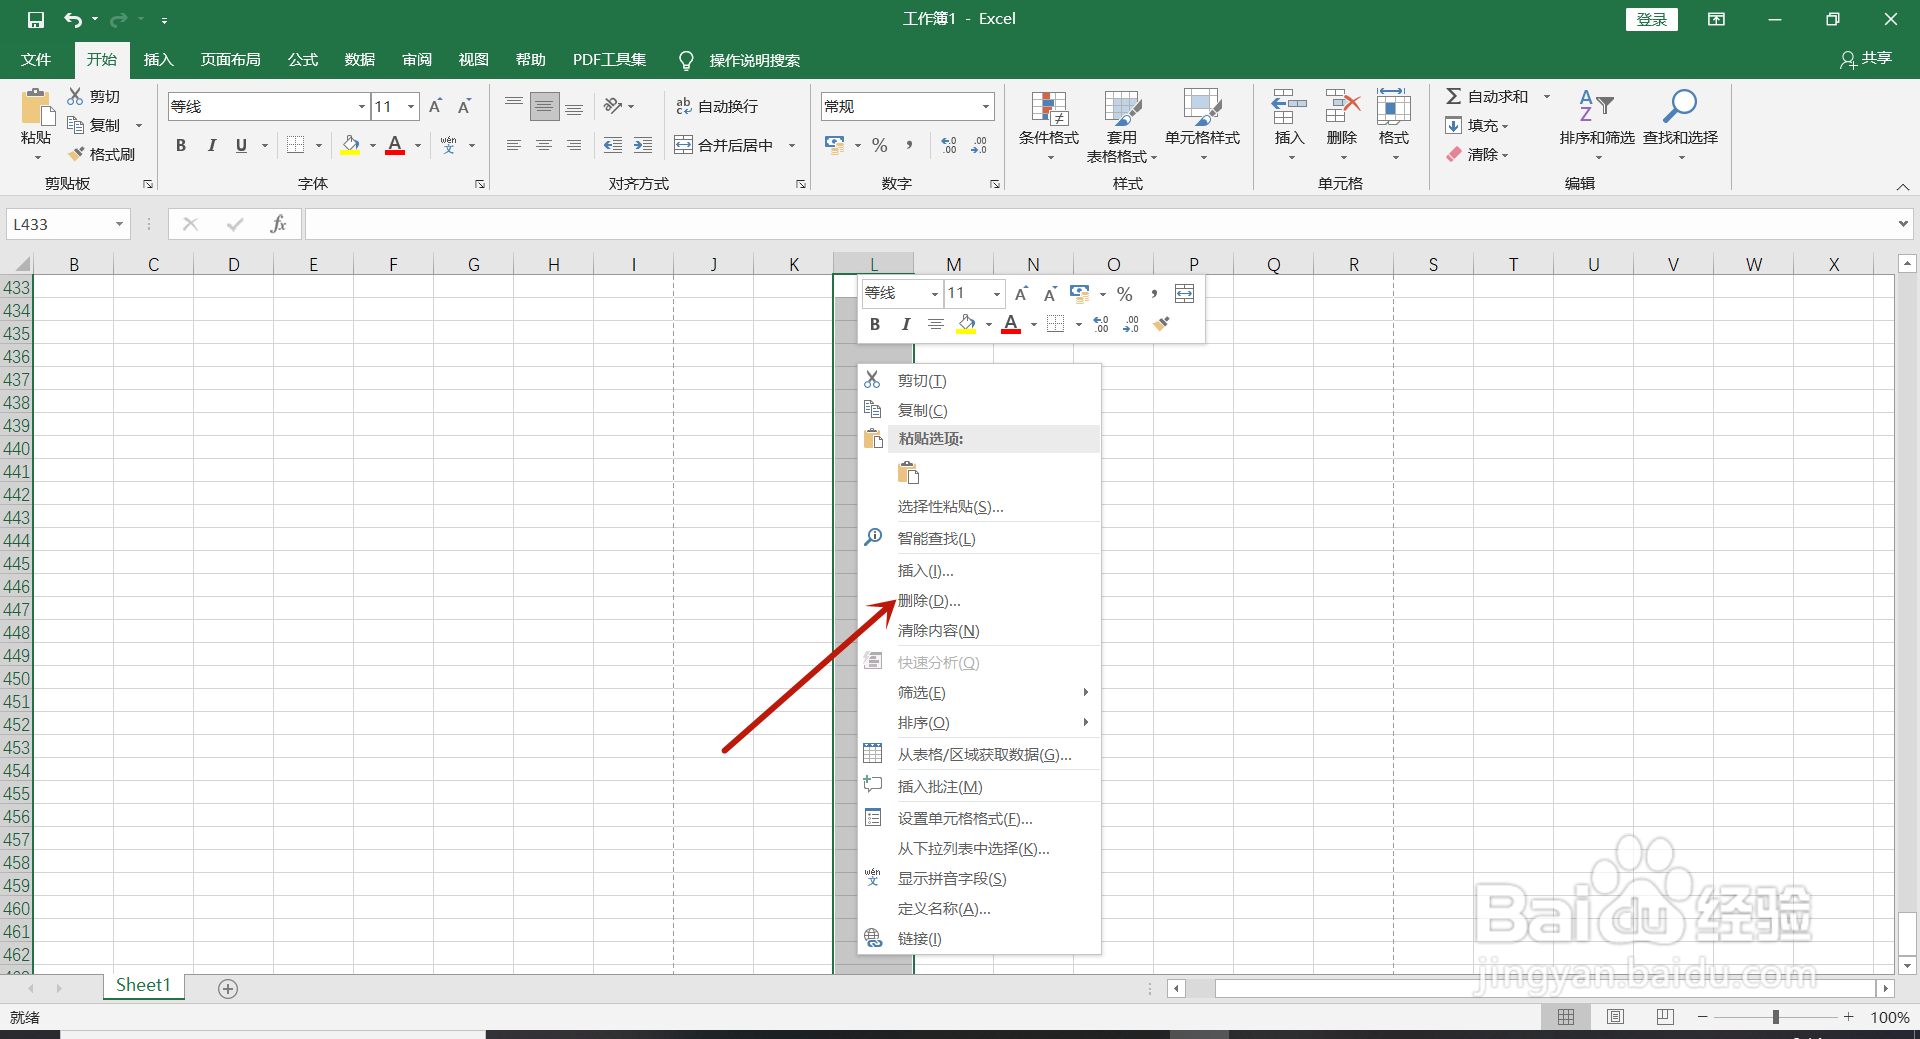Click the Insert cells icon in ribbon
This screenshot has width=1920, height=1039.
tap(1289, 107)
